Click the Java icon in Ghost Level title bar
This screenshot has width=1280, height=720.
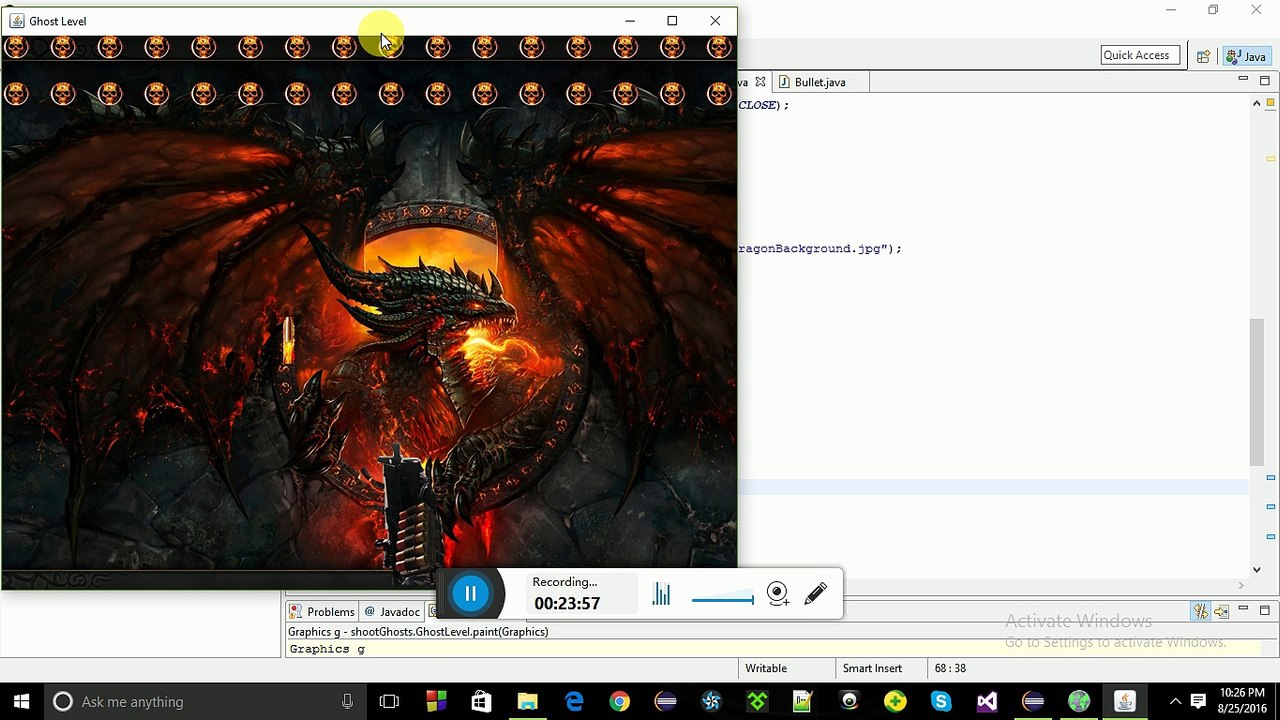point(17,21)
